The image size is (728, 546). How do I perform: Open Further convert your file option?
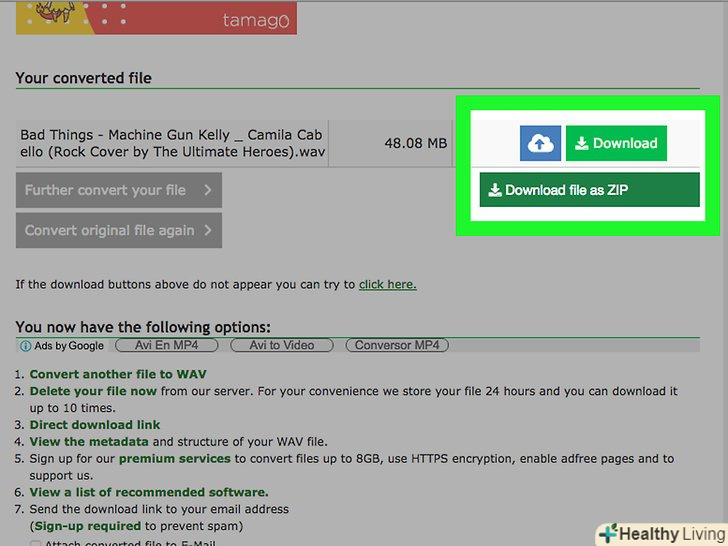point(119,190)
